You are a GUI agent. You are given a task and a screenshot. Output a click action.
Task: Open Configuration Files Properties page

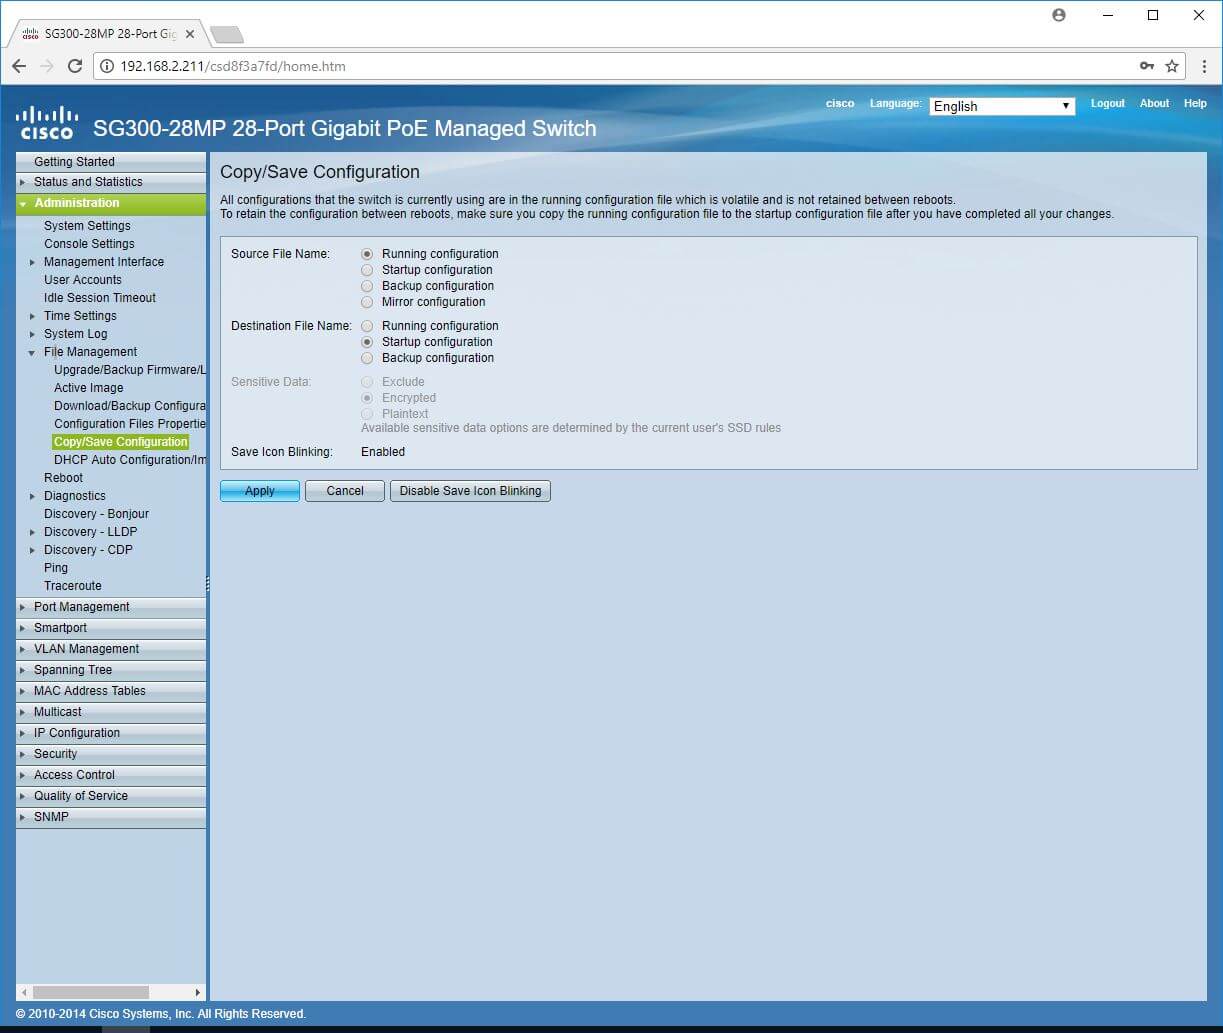click(x=130, y=424)
